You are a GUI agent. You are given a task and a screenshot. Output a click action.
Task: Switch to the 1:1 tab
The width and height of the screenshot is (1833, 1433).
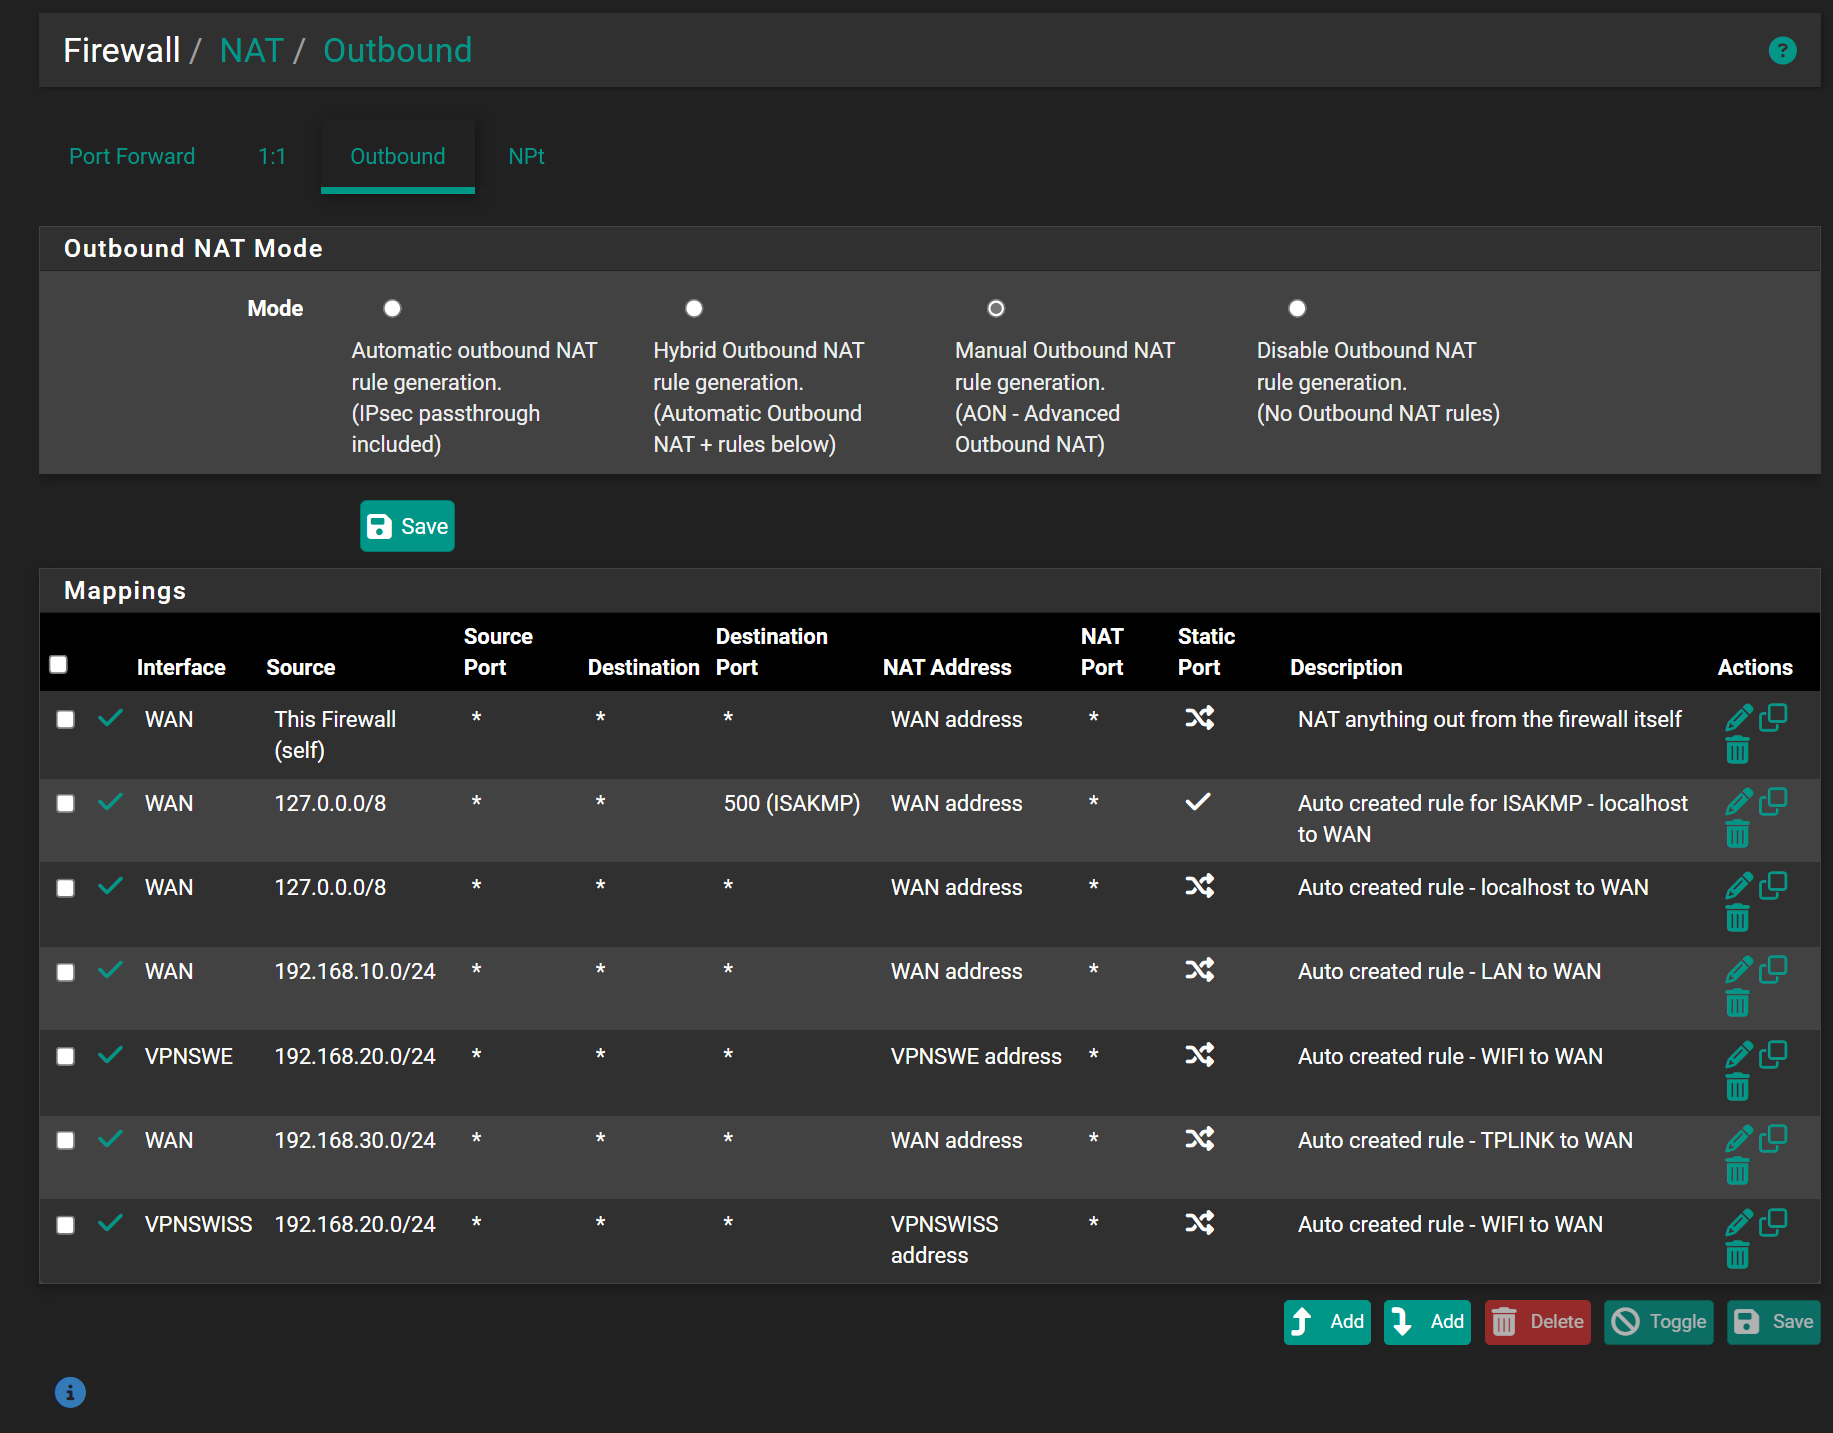click(x=272, y=156)
